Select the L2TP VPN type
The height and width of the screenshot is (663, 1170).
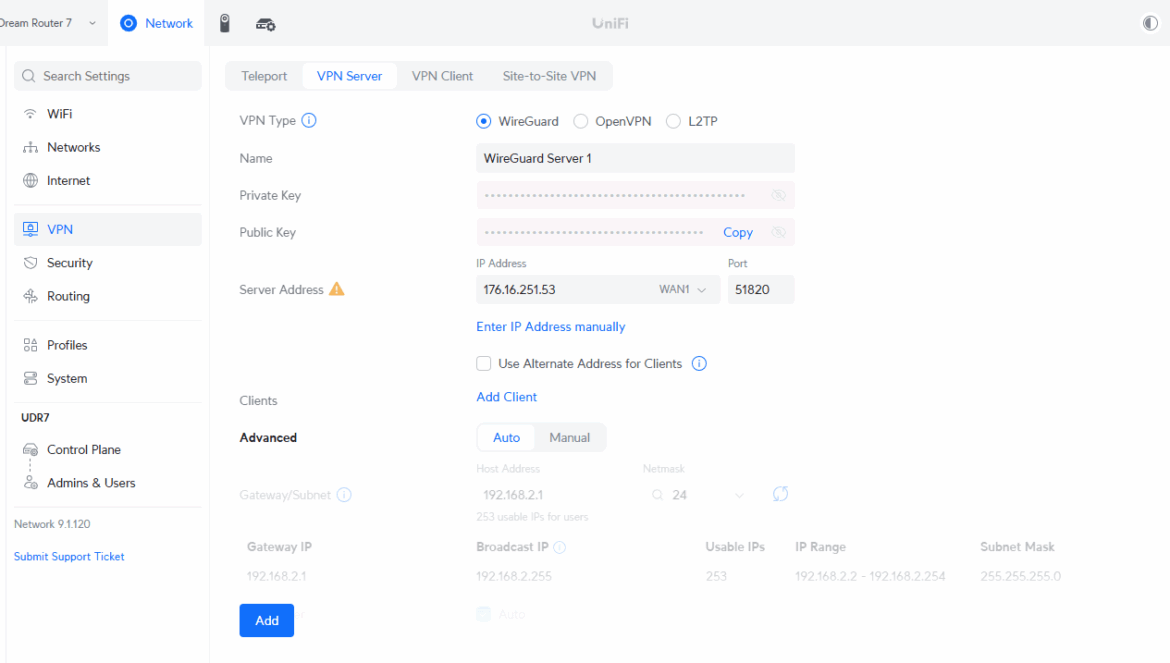(x=673, y=121)
